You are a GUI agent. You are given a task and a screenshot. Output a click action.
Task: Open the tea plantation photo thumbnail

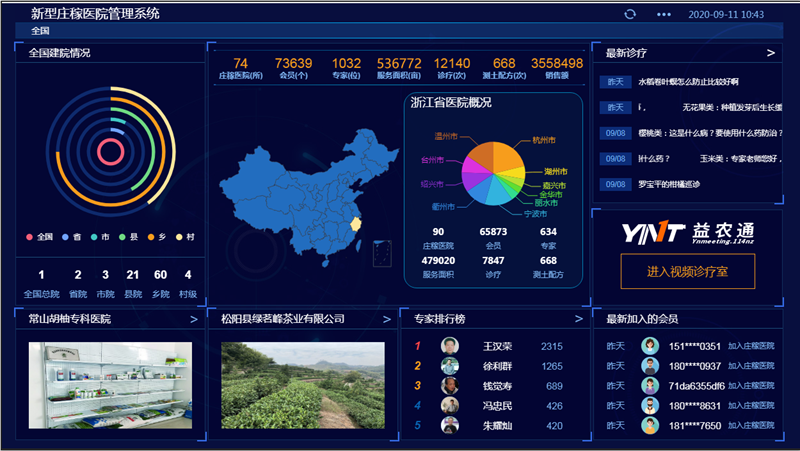pos(303,385)
